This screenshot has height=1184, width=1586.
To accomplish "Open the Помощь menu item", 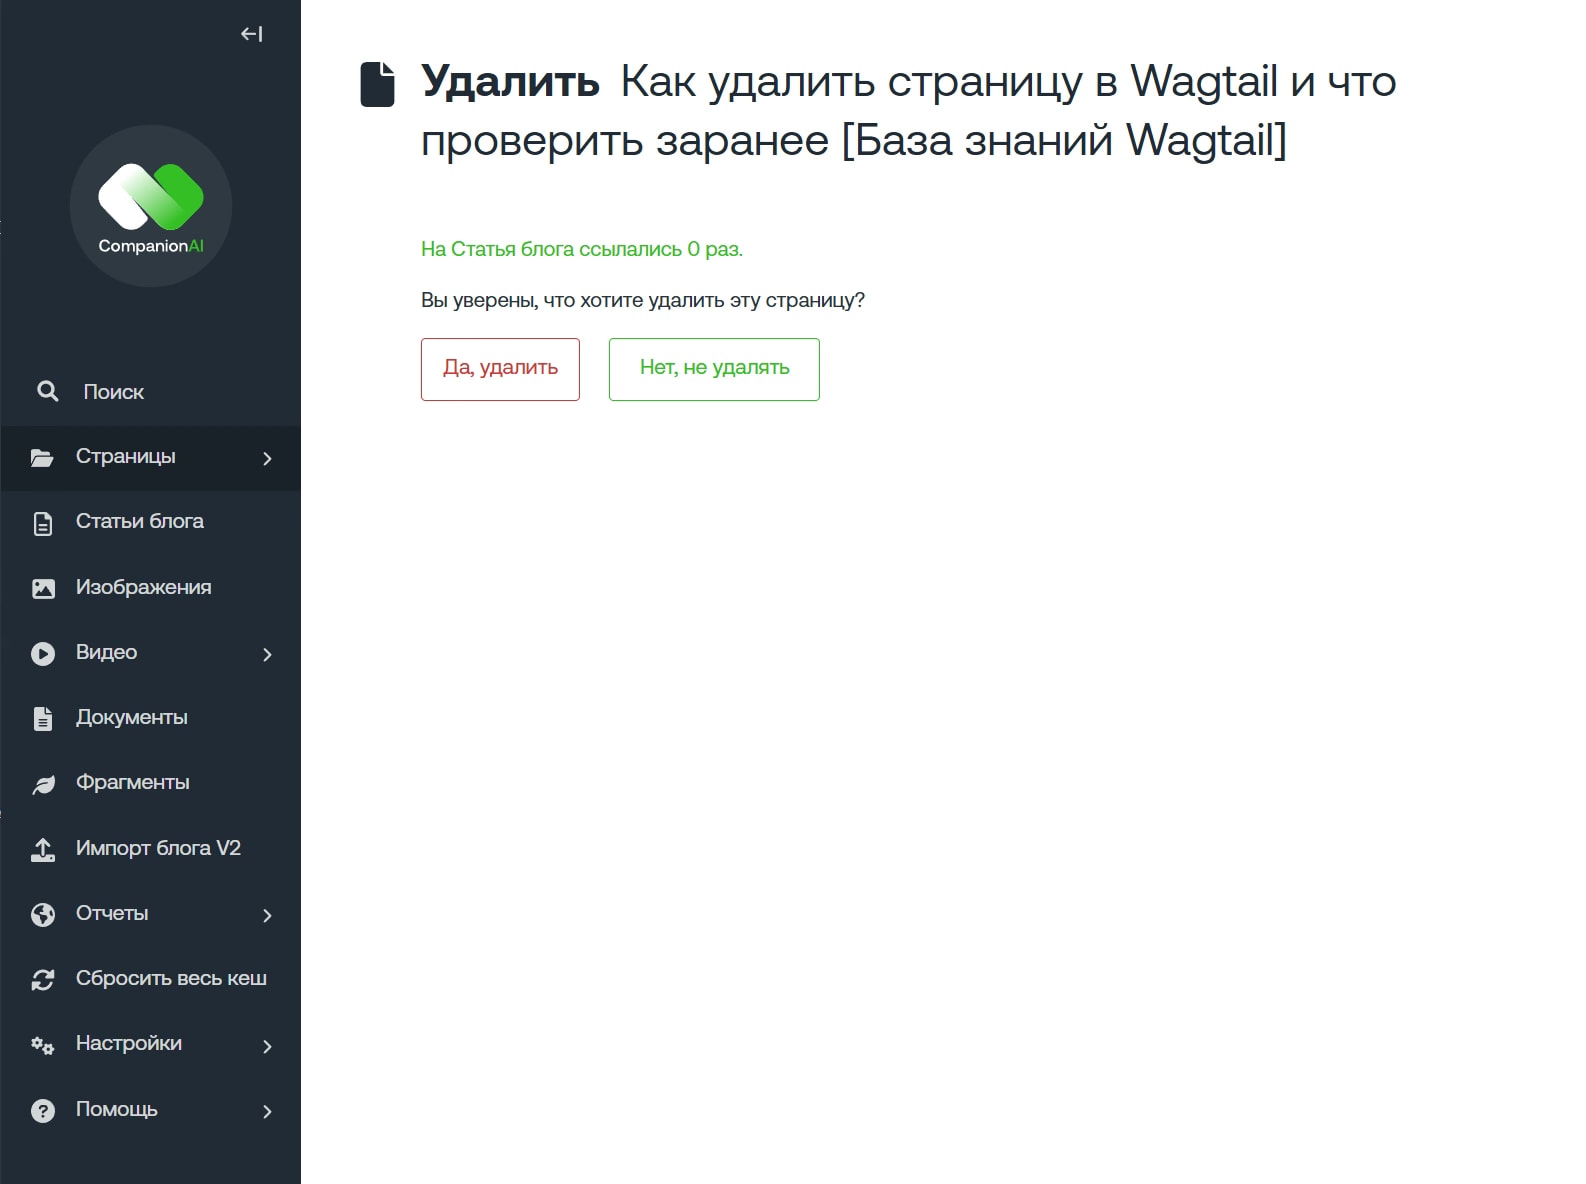I will tap(150, 1110).
